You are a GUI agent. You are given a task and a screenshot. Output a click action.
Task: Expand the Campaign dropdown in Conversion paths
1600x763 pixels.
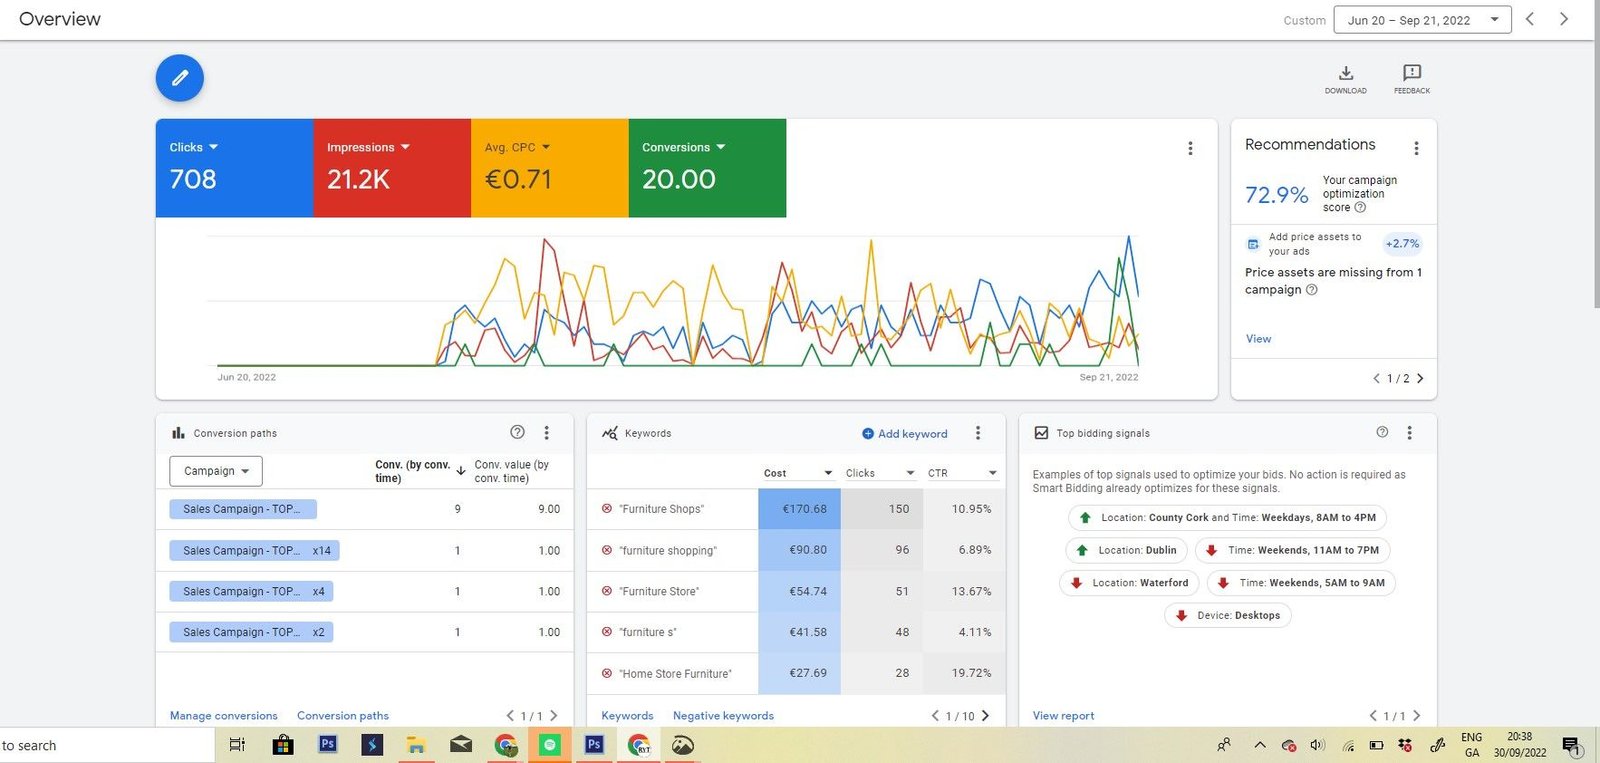[x=216, y=471]
